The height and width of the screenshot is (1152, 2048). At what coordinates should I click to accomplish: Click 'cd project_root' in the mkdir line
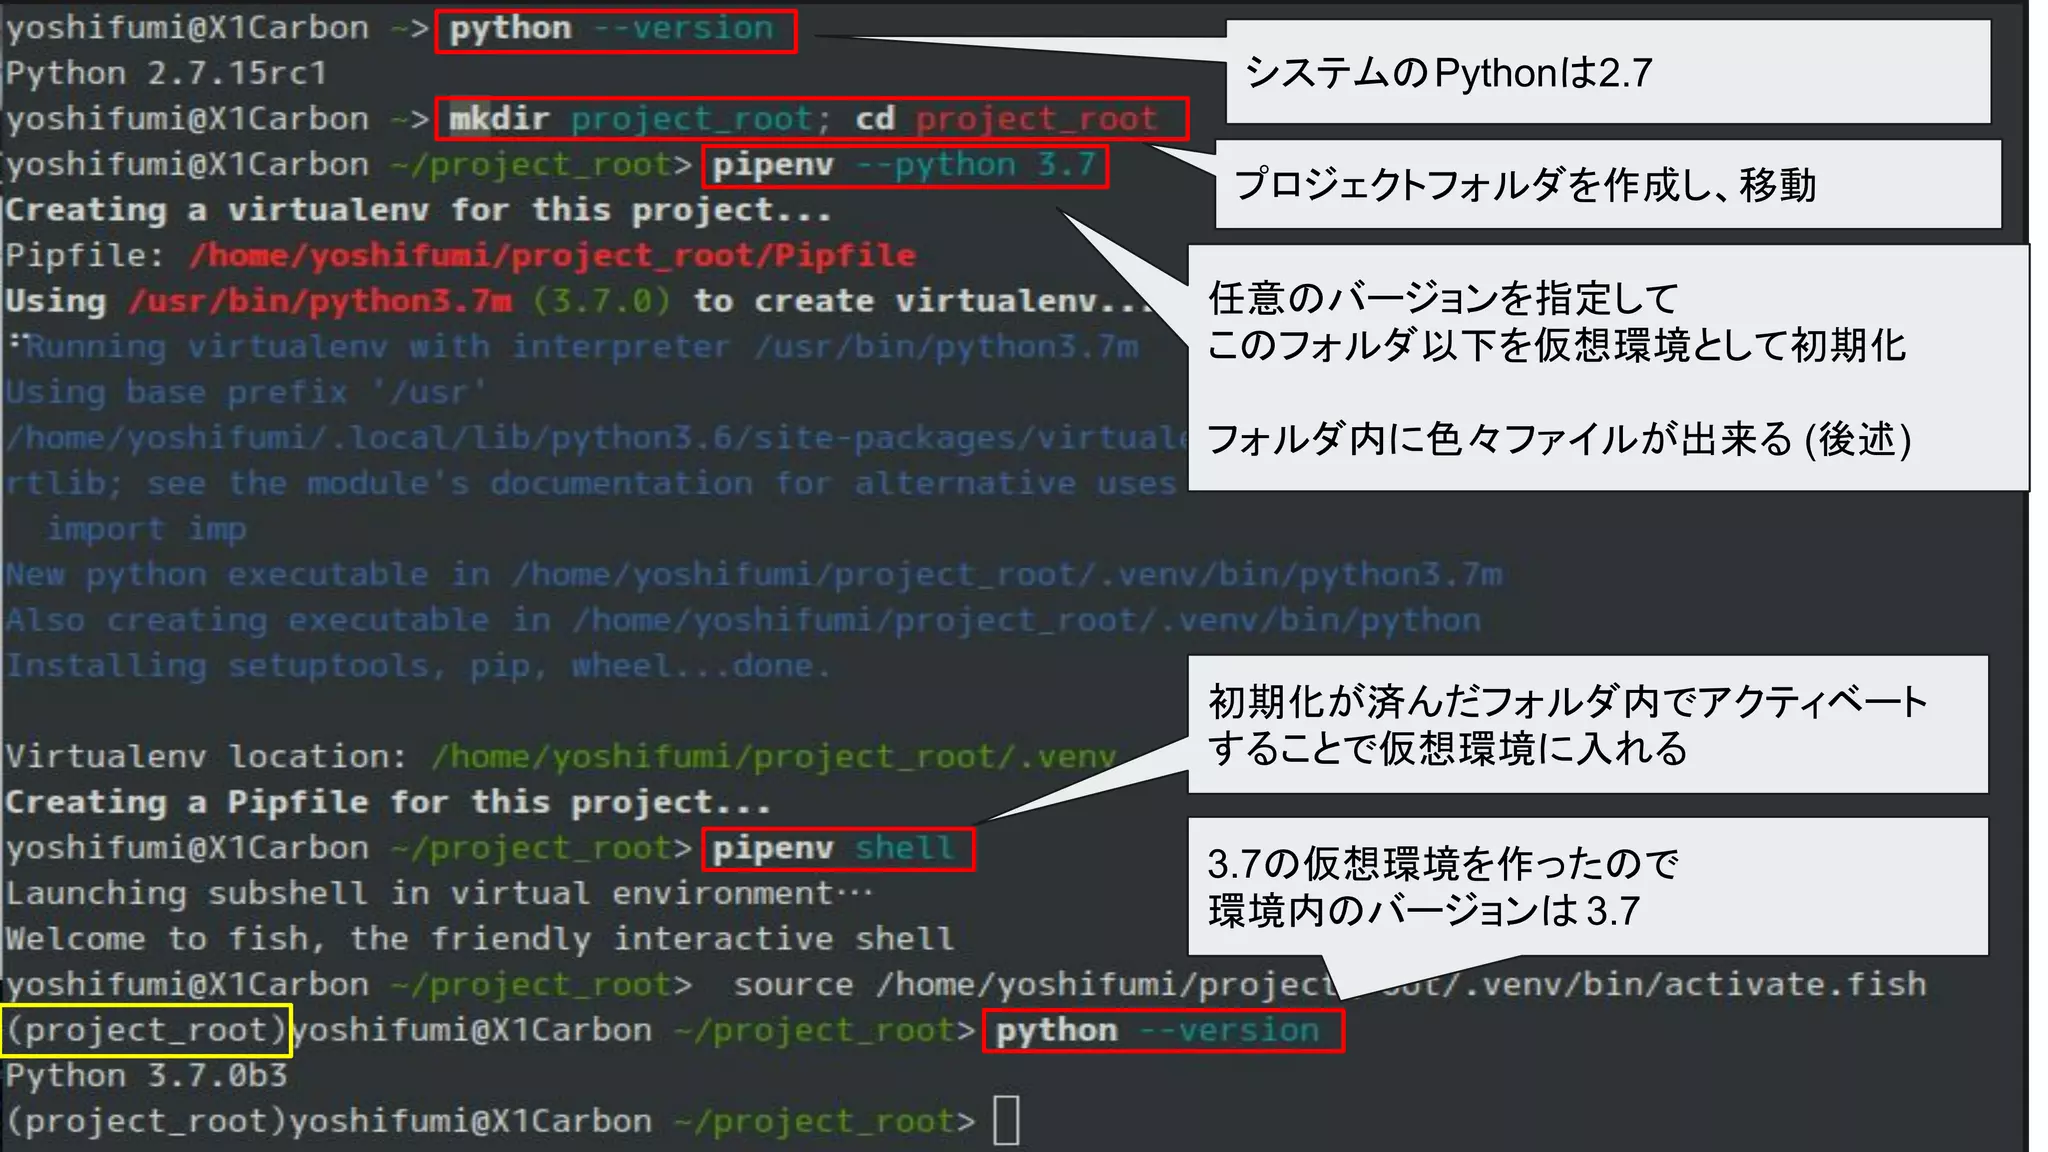[x=1005, y=119]
